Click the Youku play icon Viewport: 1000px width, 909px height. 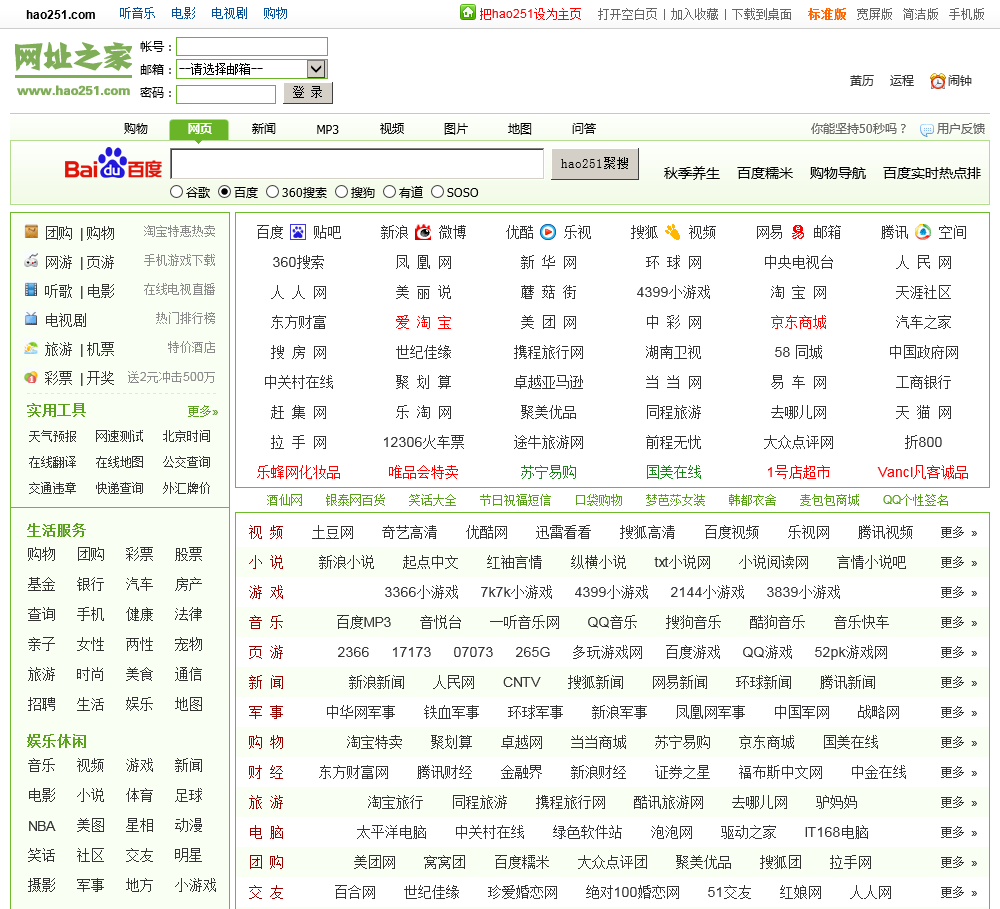coord(548,232)
